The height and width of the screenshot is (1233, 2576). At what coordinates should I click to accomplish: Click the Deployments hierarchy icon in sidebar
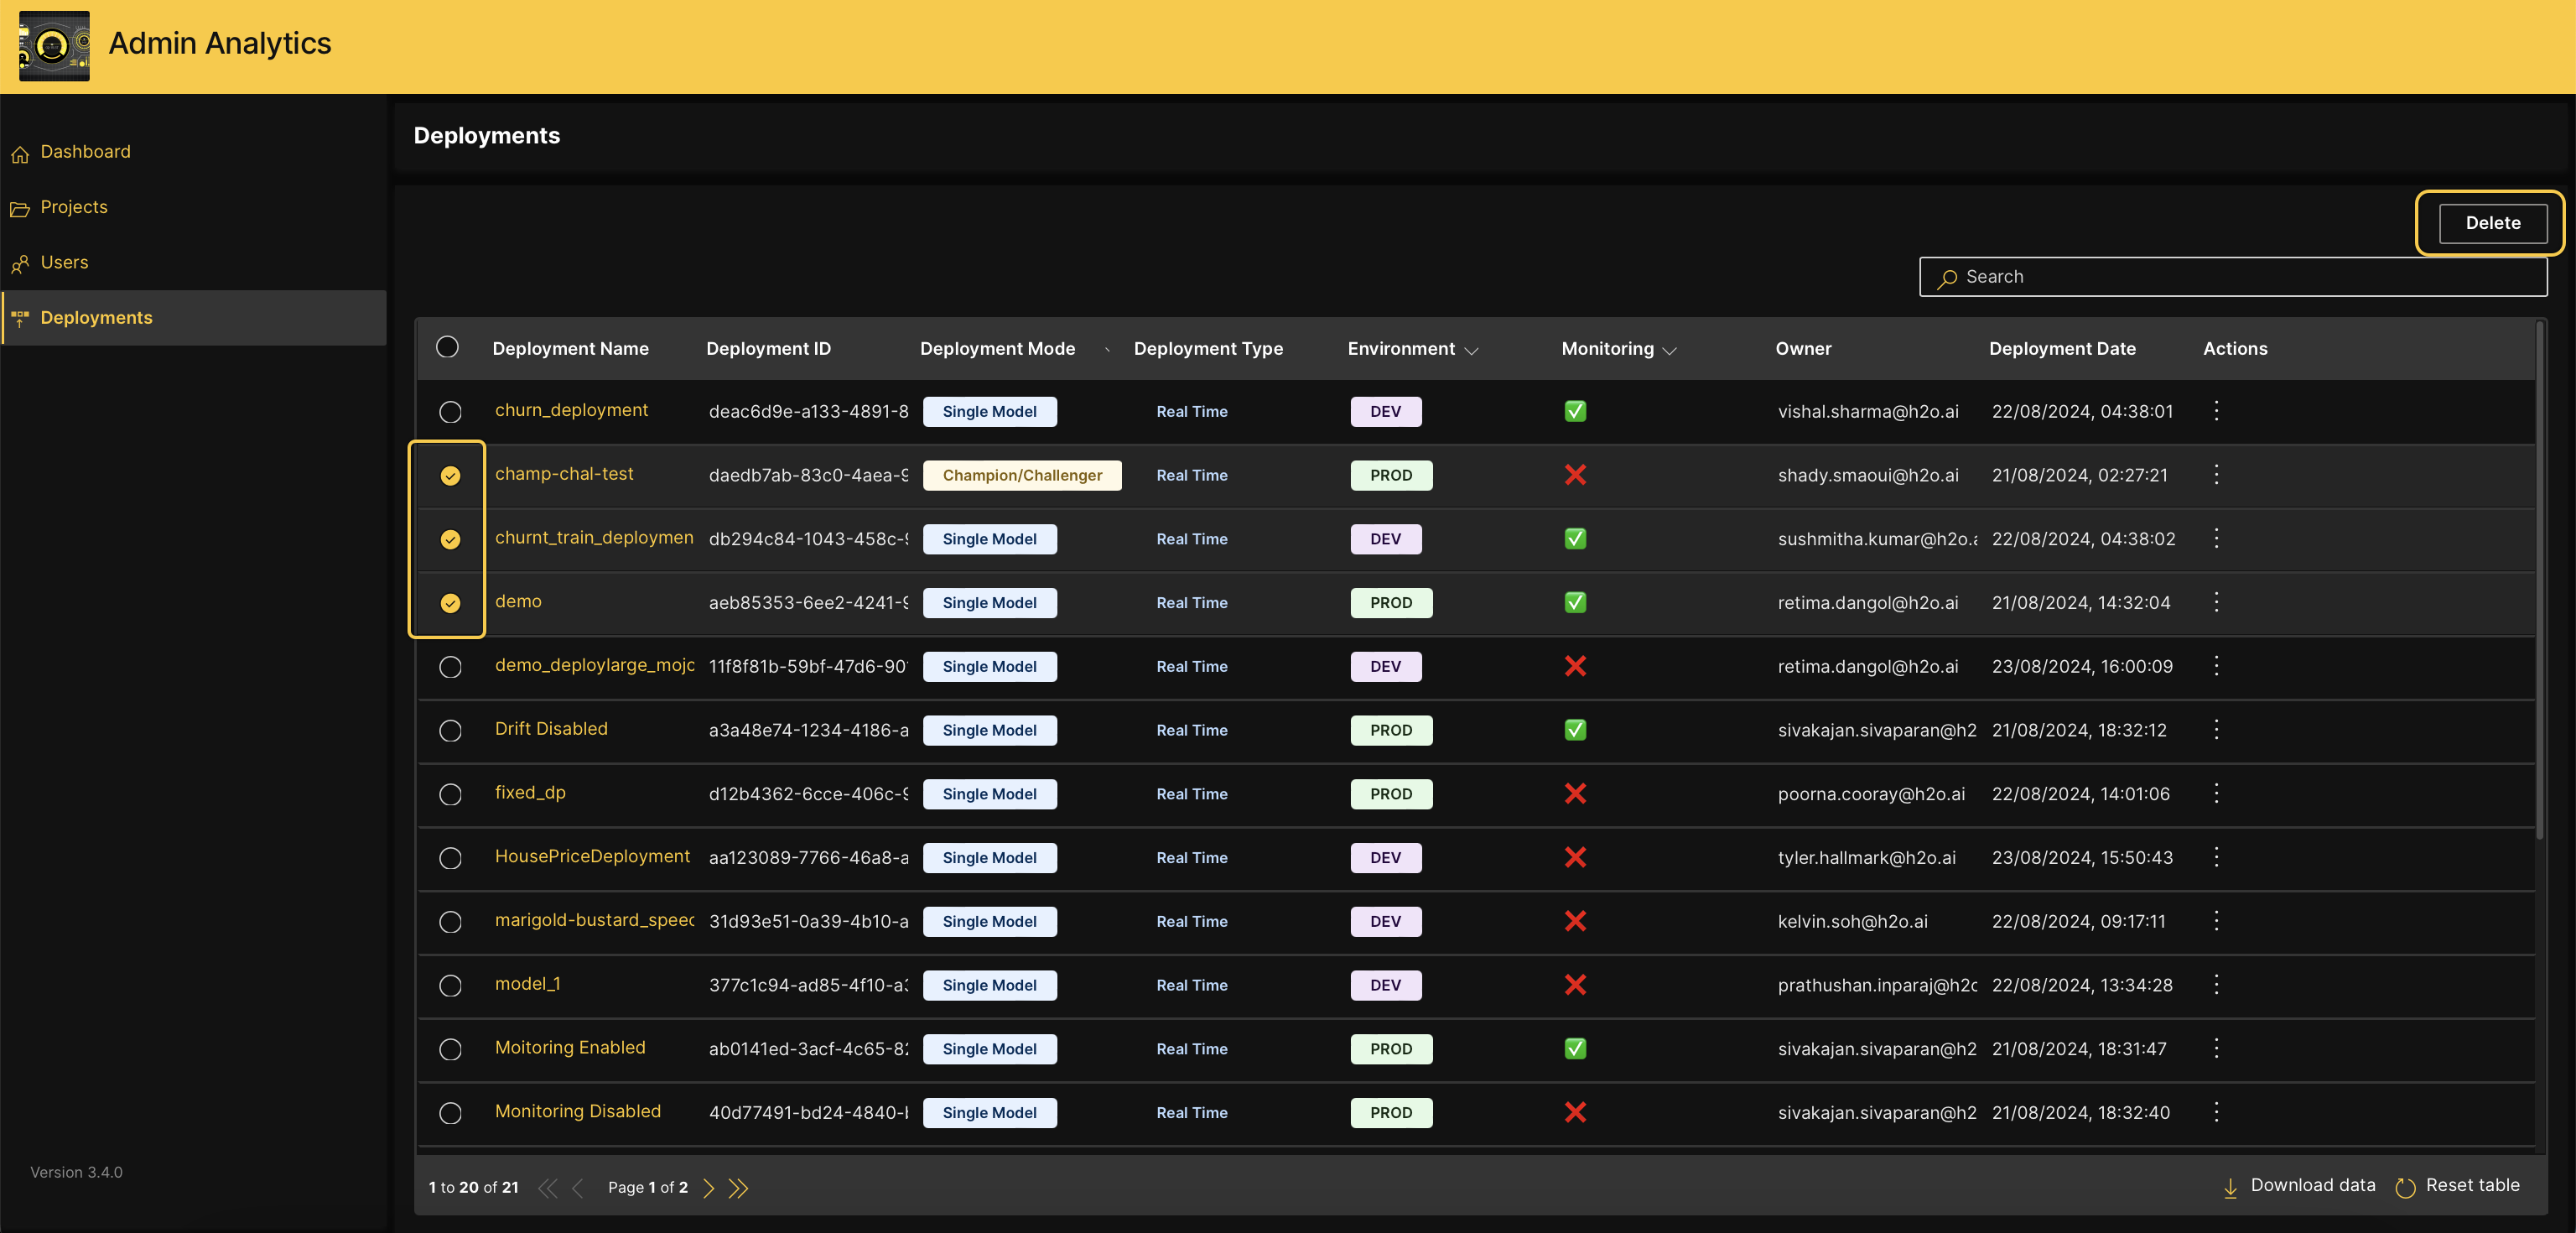pos(19,318)
